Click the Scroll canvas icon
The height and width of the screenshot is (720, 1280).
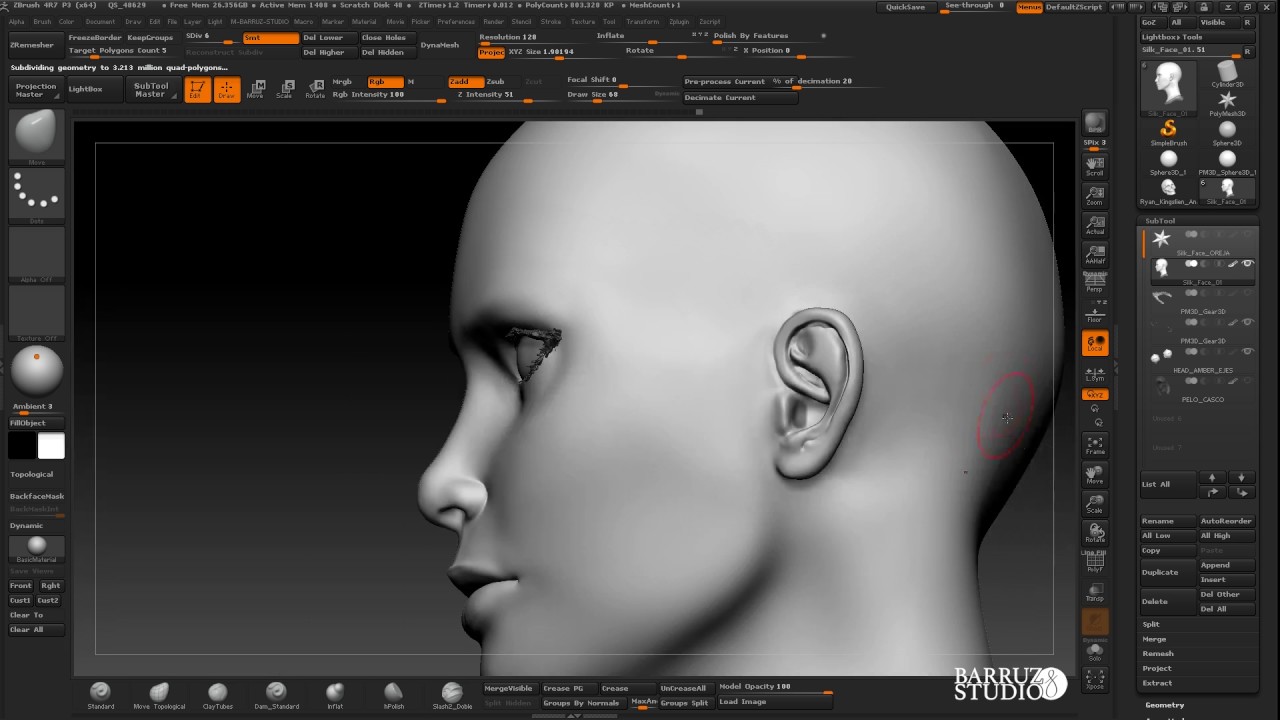[x=1095, y=166]
